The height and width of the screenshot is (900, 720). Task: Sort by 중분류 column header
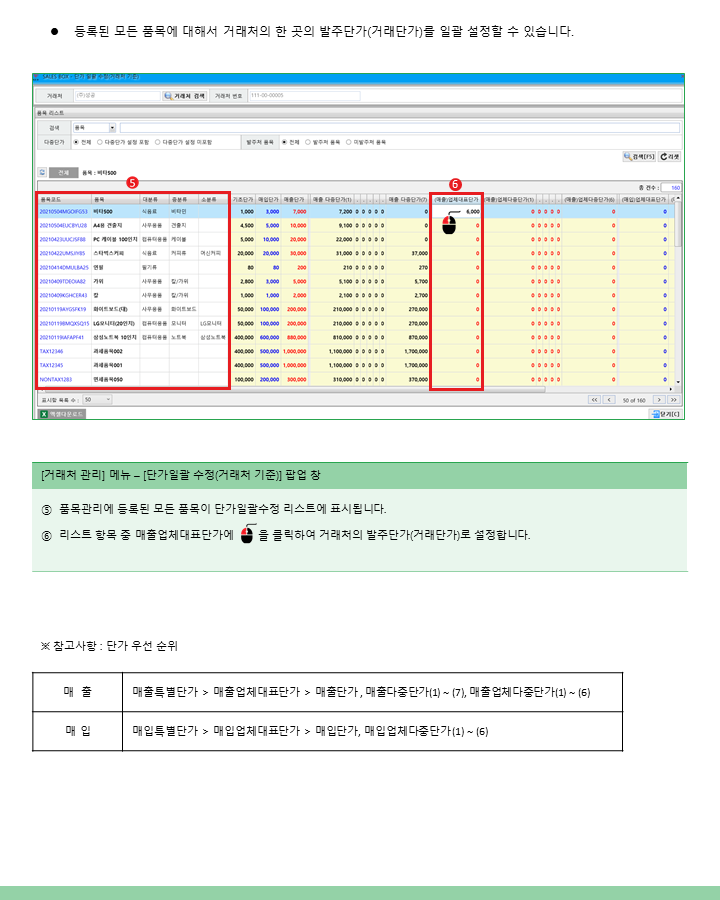point(184,199)
